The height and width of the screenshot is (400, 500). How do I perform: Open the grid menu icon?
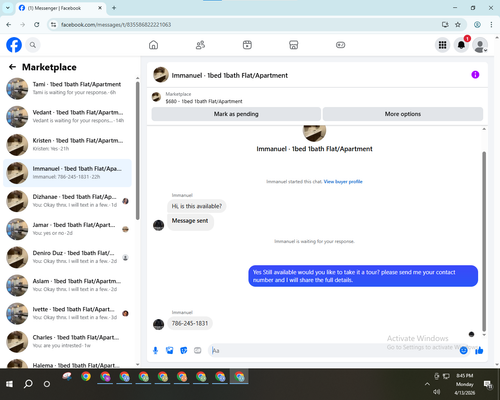[x=442, y=45]
